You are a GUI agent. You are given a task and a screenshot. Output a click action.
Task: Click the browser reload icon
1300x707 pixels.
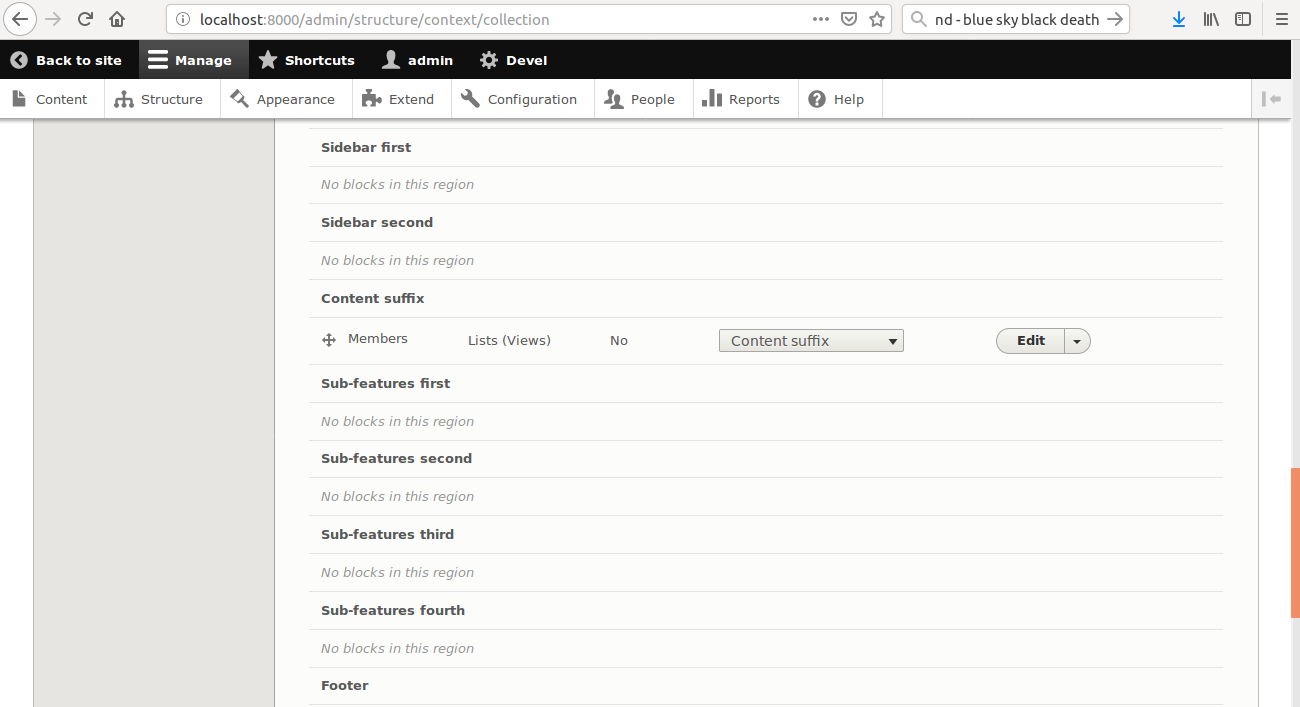click(86, 19)
